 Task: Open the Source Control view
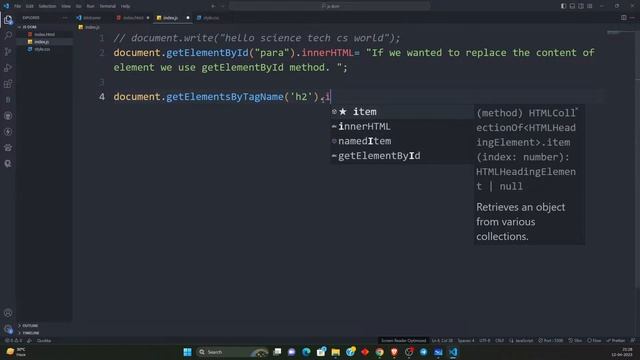[x=8, y=51]
